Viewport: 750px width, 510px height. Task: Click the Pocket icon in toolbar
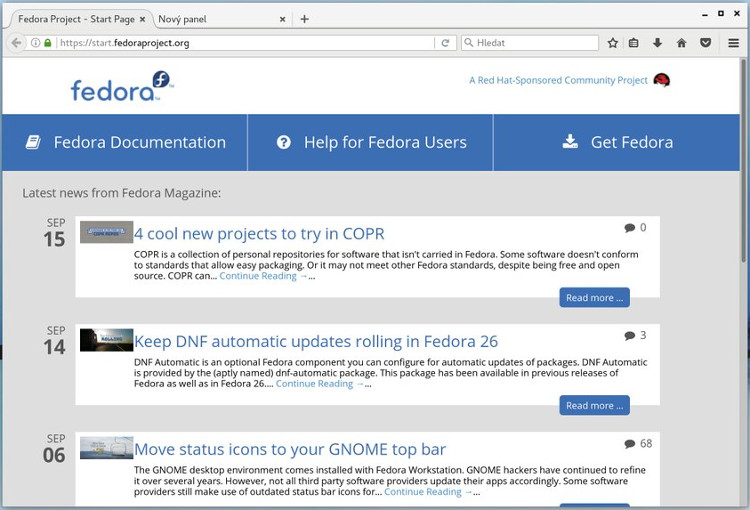coord(706,43)
